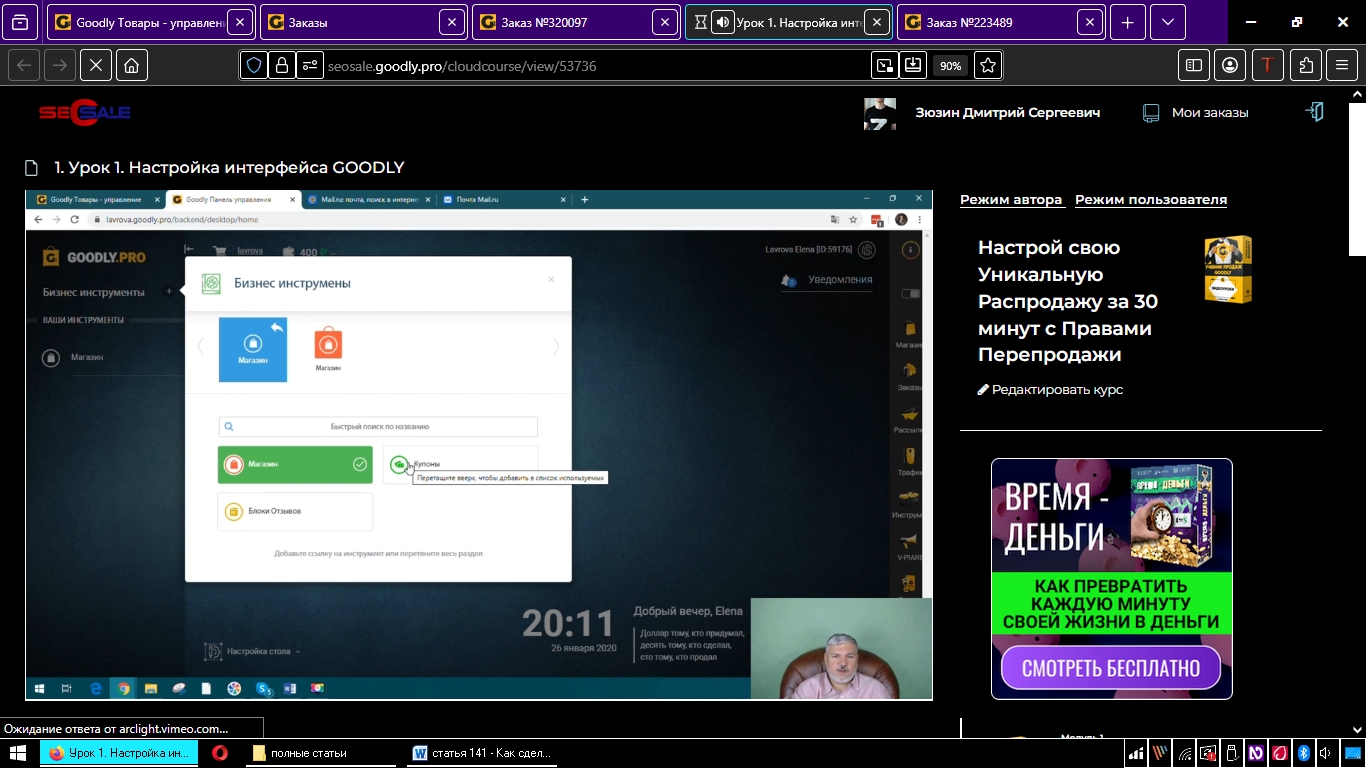Open the browser account profile icon

[1230, 66]
